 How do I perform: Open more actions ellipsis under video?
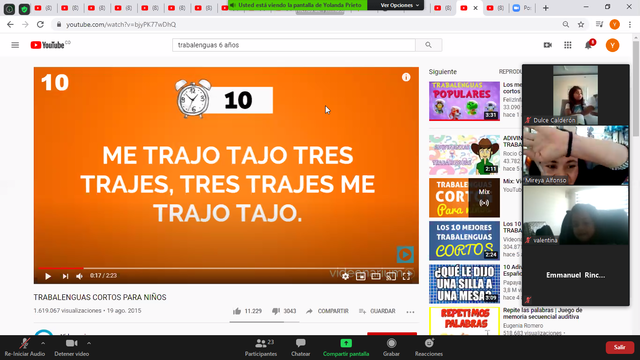point(410,311)
